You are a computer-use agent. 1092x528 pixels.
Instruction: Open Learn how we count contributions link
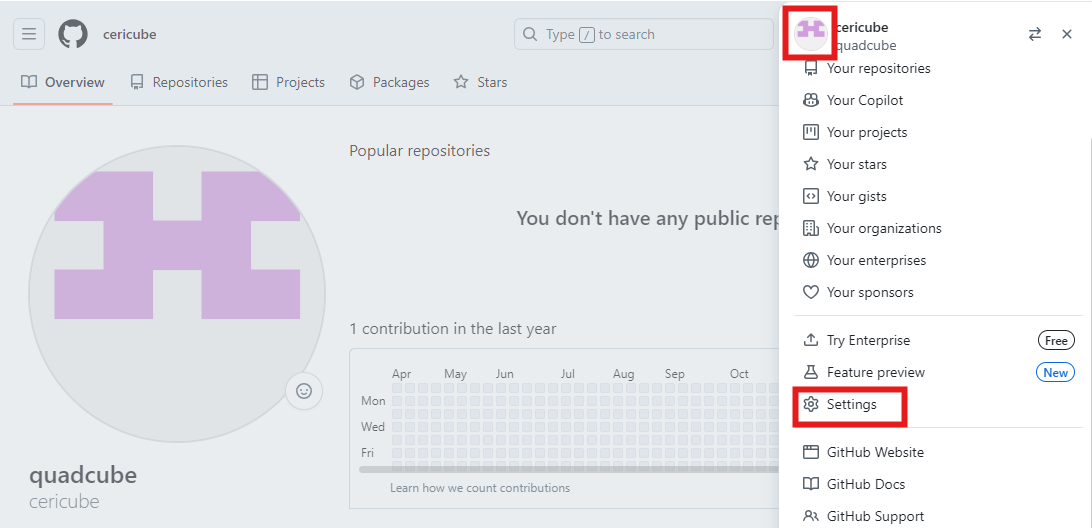click(480, 488)
